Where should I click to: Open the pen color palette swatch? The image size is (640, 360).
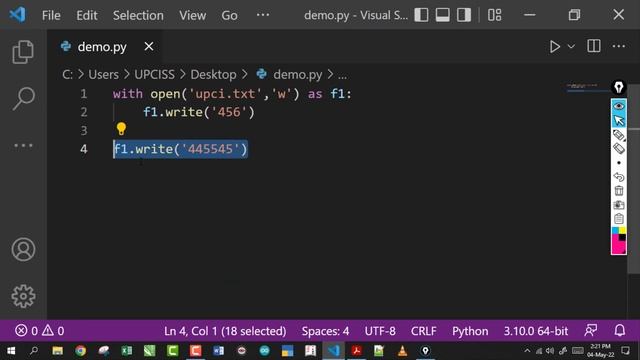click(x=619, y=240)
